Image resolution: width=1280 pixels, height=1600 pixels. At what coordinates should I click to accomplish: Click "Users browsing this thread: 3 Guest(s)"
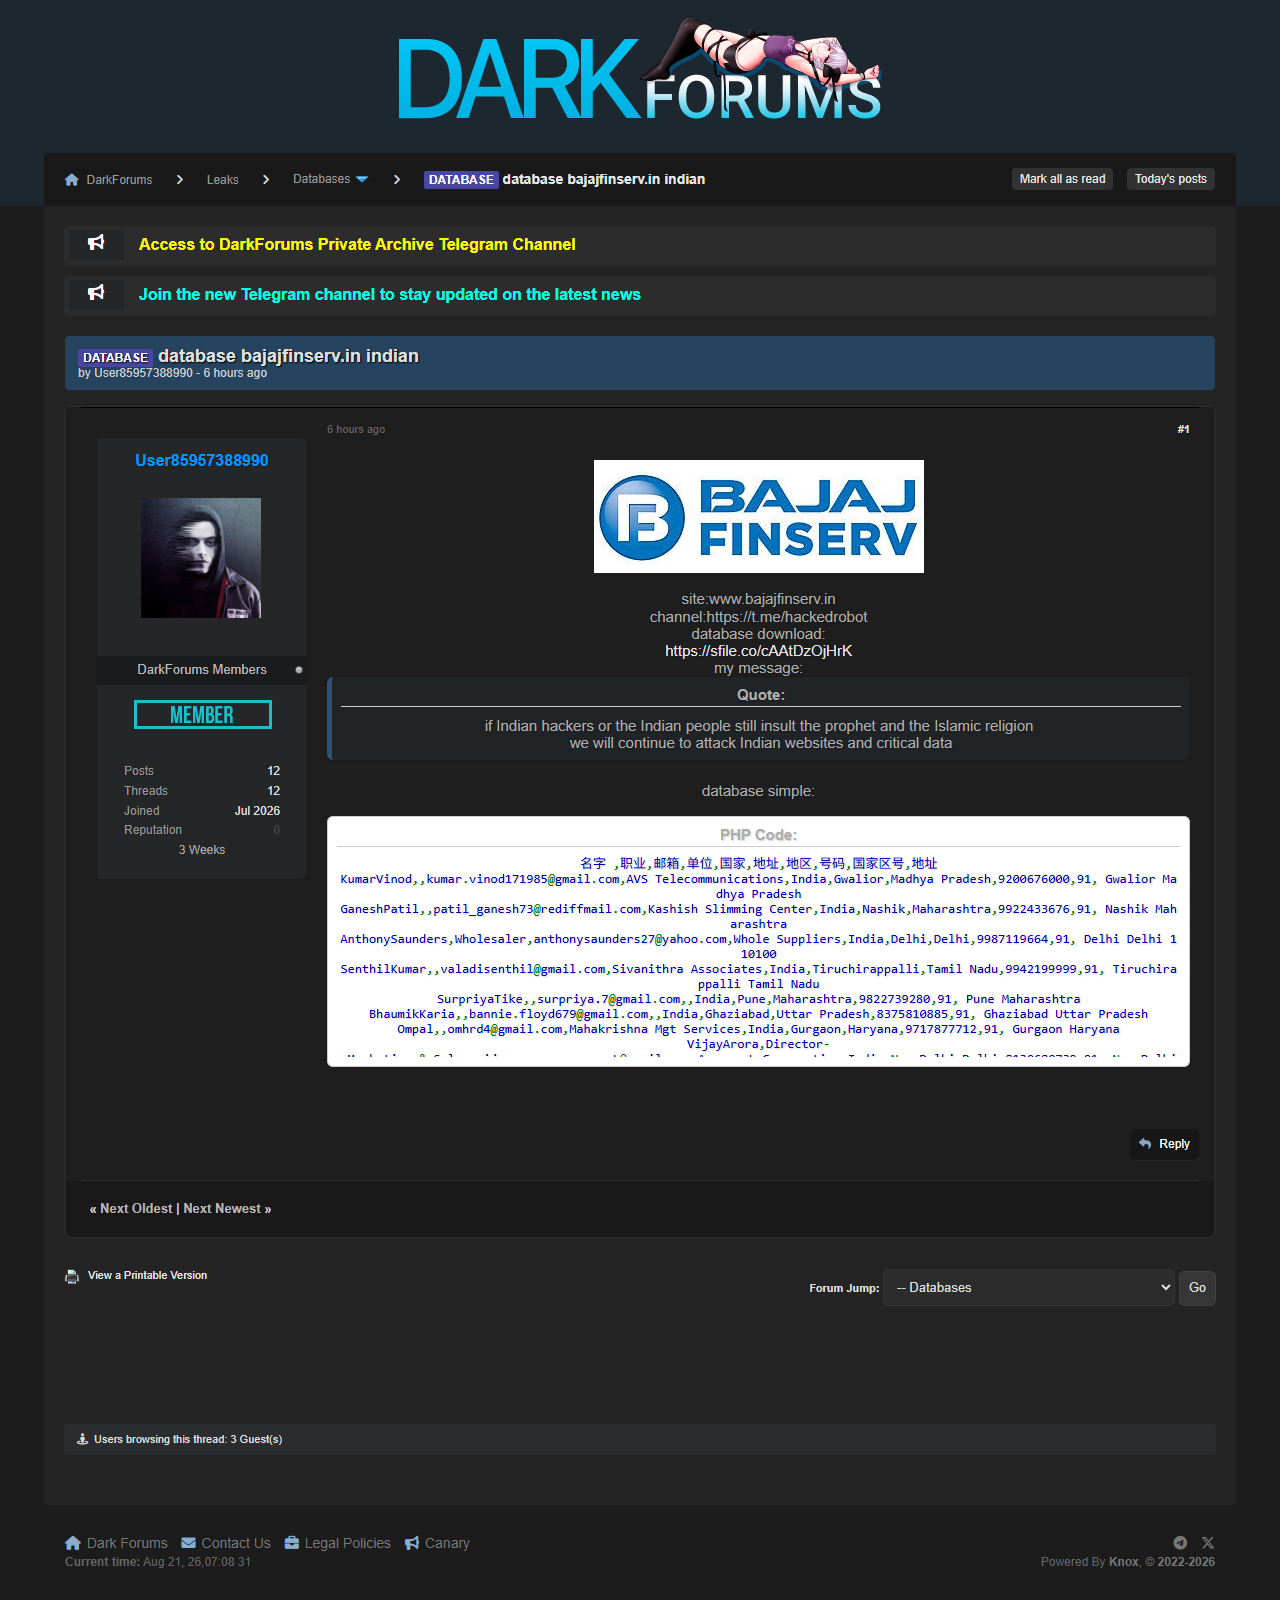(x=188, y=1440)
